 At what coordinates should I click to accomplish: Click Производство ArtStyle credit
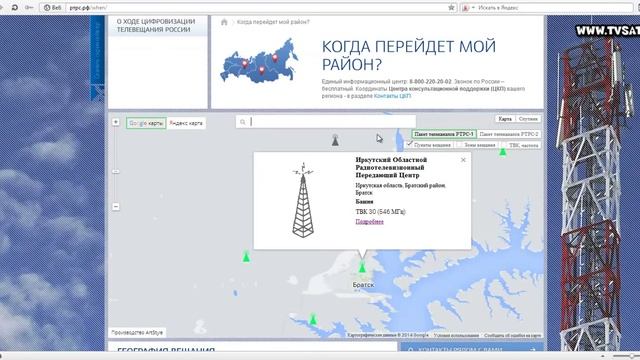point(137,333)
